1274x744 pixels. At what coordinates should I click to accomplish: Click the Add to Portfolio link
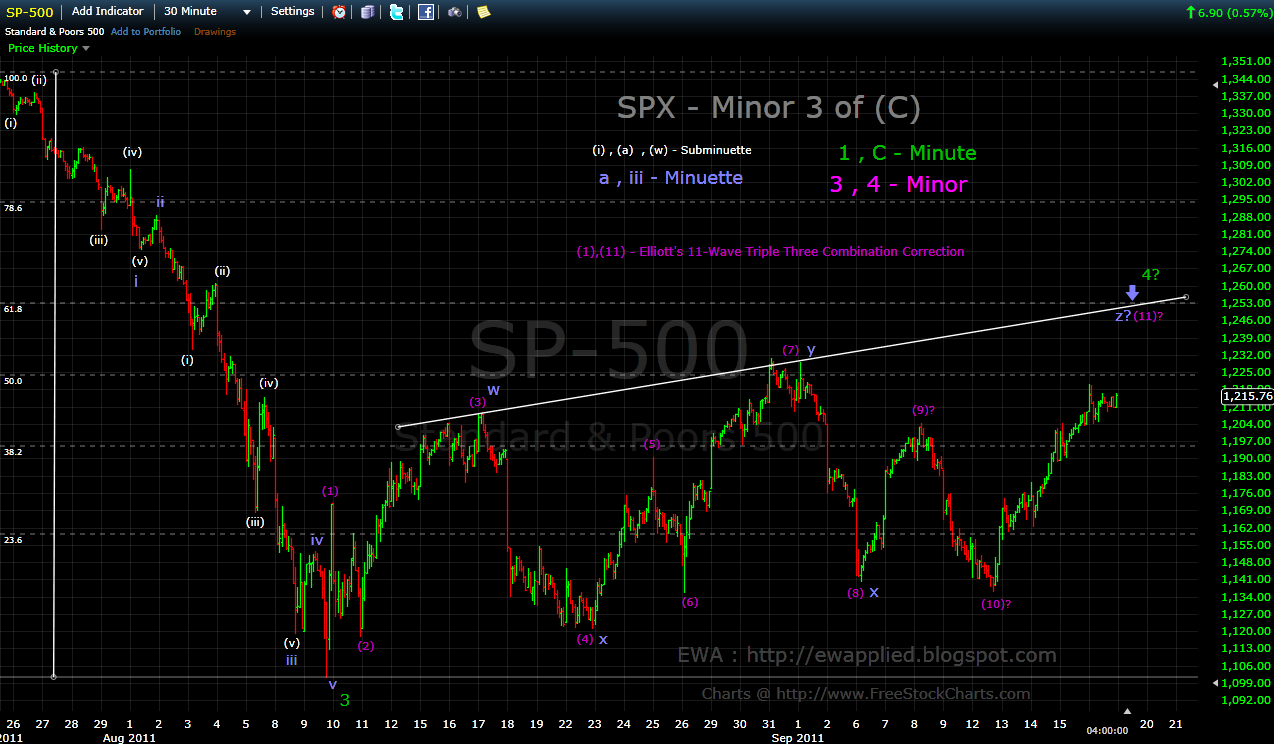point(145,31)
